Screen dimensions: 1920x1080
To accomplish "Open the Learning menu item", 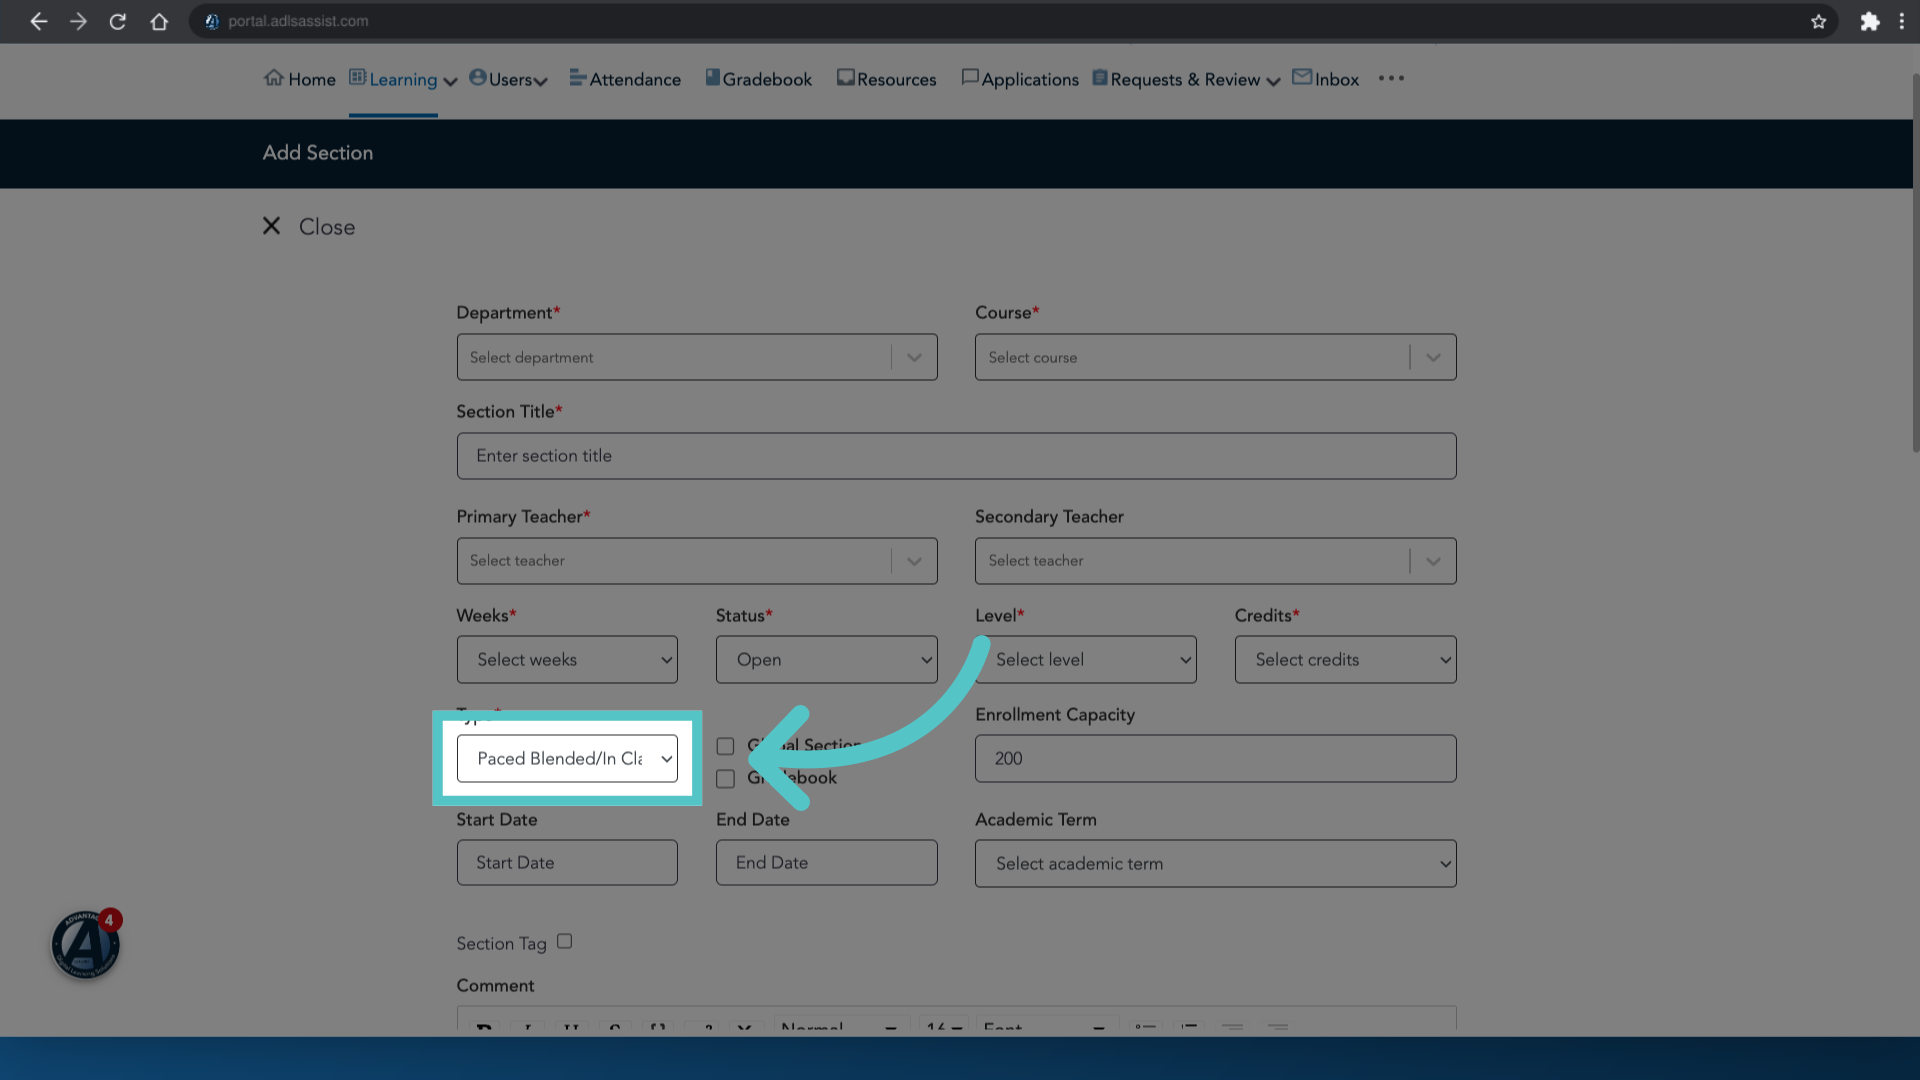I will point(403,80).
